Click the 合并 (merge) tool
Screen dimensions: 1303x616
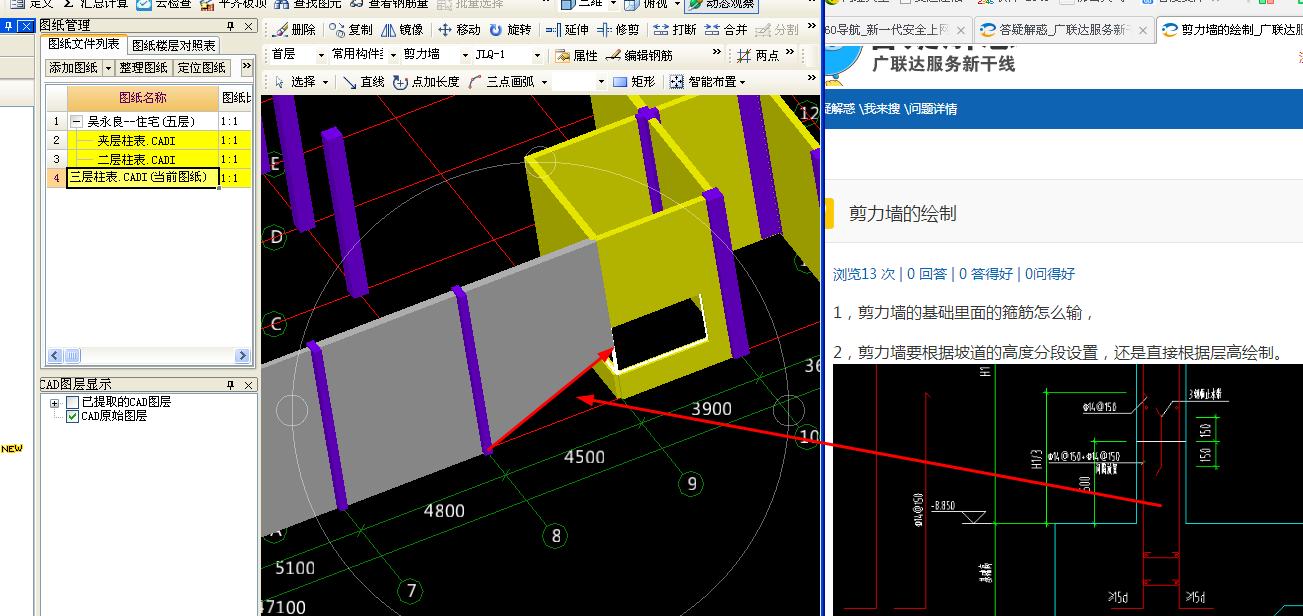[726, 30]
